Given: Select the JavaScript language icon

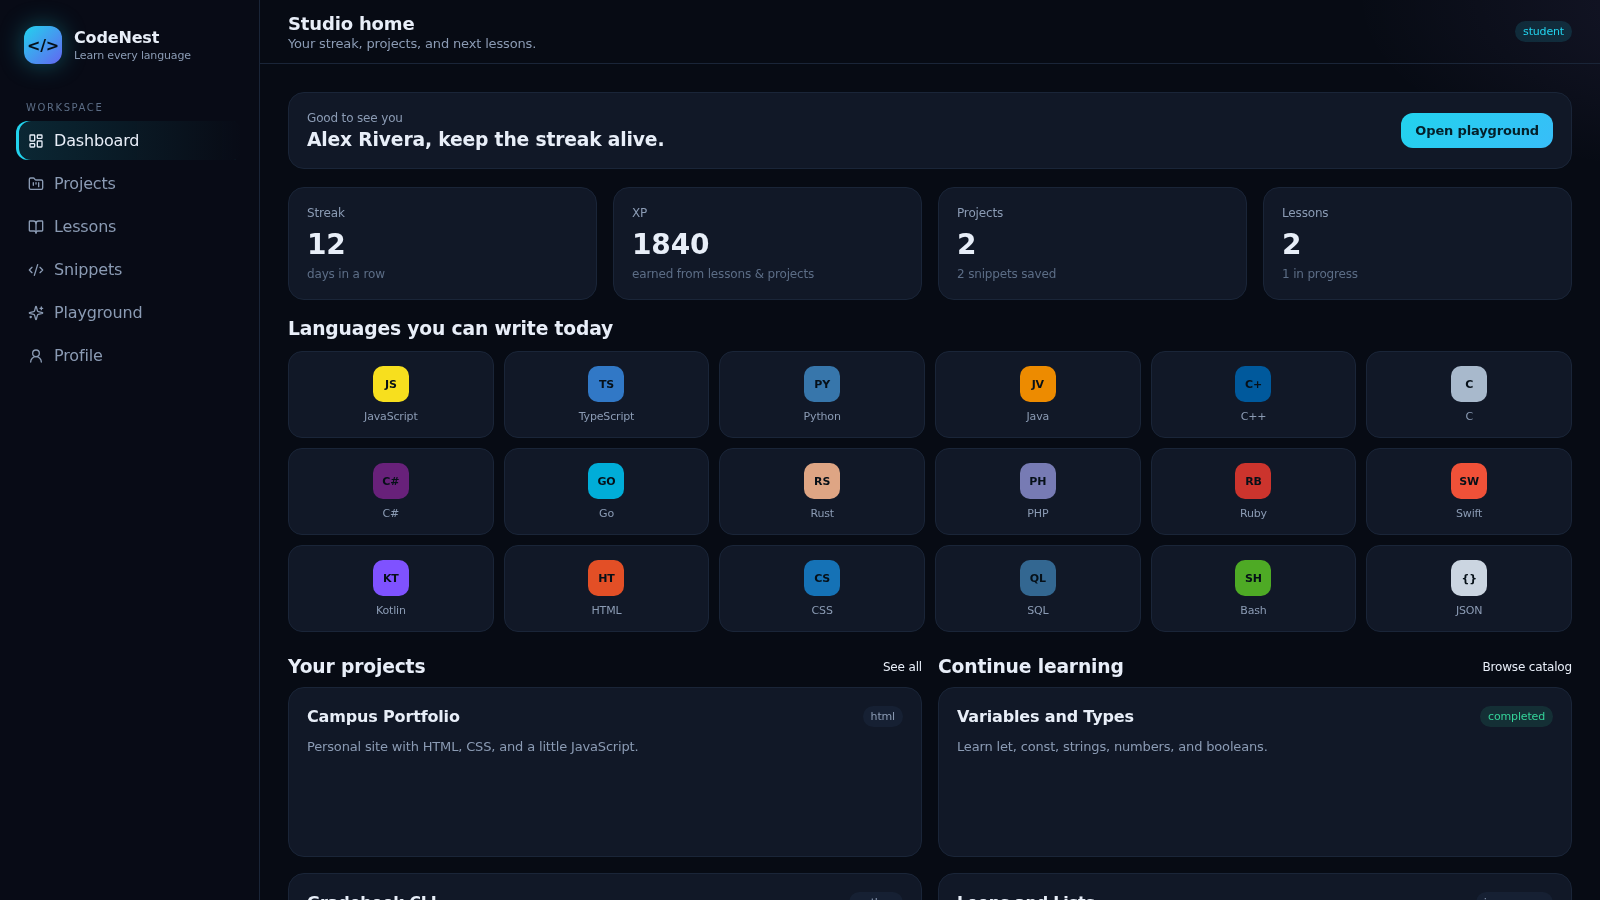Looking at the screenshot, I should [x=391, y=384].
